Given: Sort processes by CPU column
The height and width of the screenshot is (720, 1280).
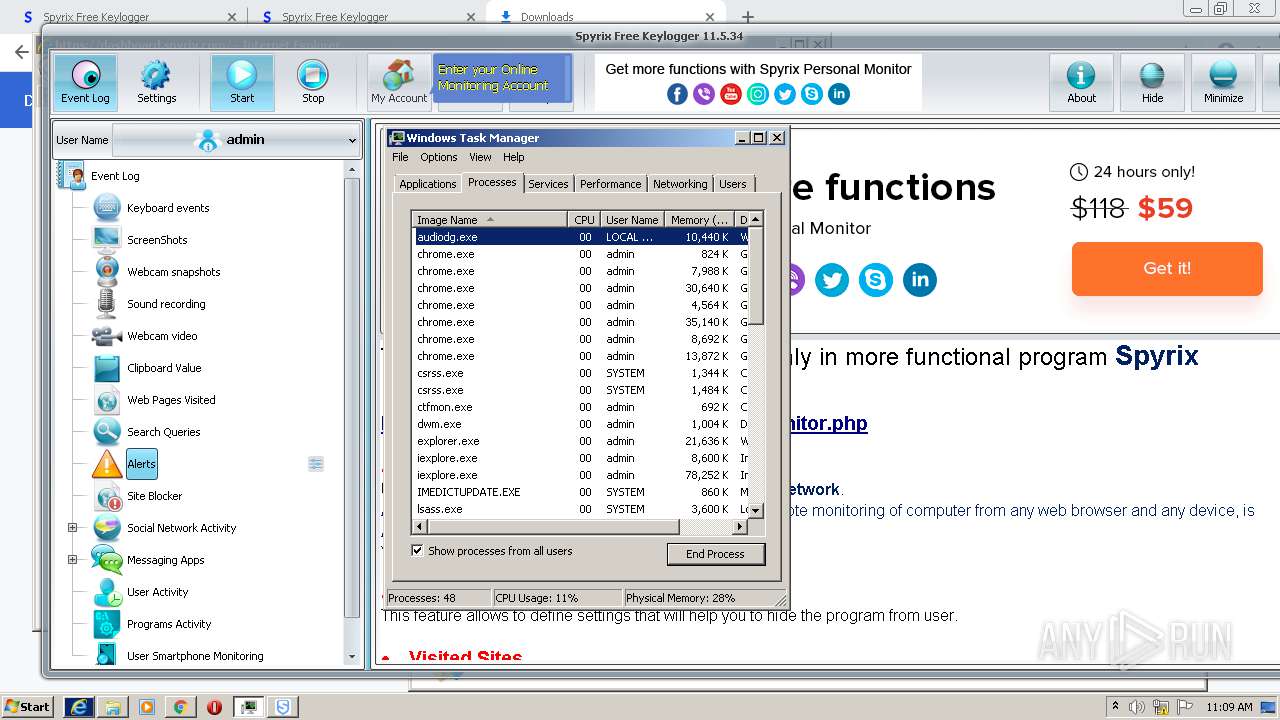Looking at the screenshot, I should coord(584,219).
